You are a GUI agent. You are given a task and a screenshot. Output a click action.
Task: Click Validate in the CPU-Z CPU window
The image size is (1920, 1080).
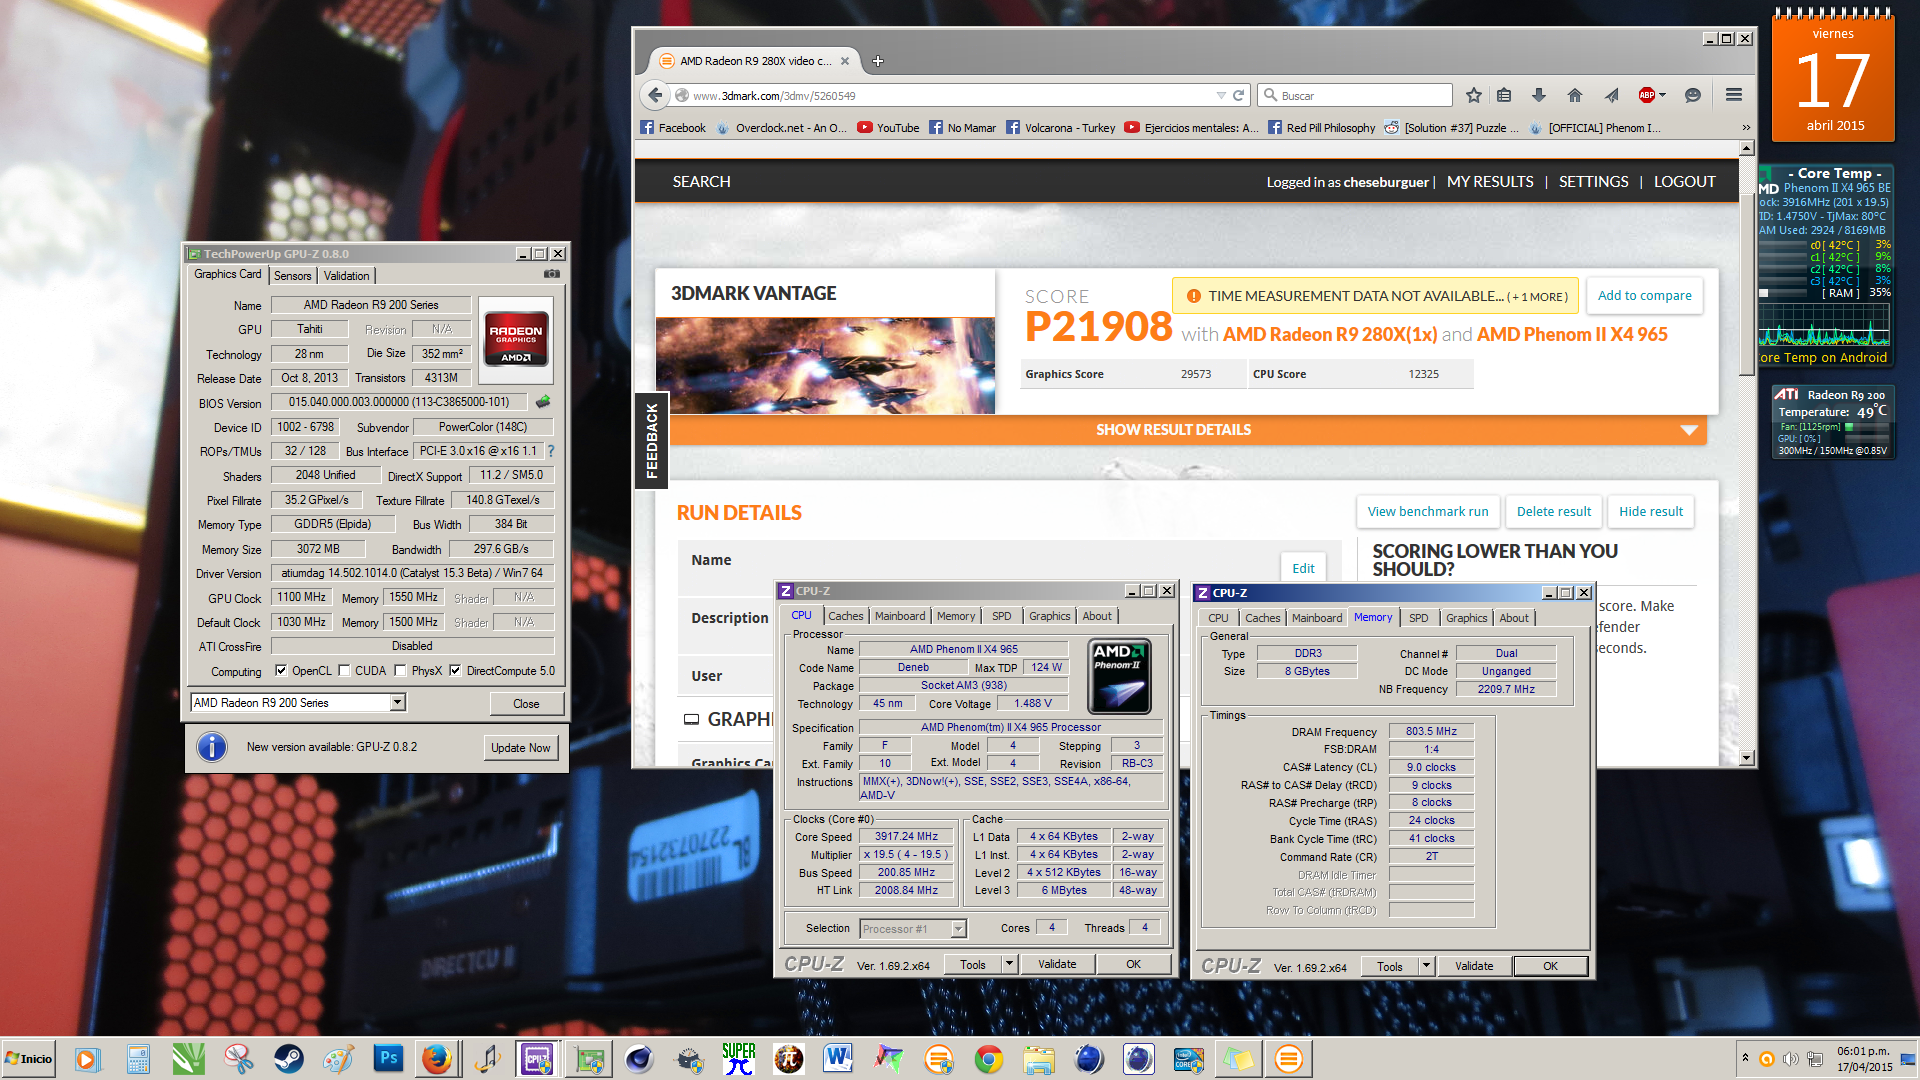point(1057,964)
